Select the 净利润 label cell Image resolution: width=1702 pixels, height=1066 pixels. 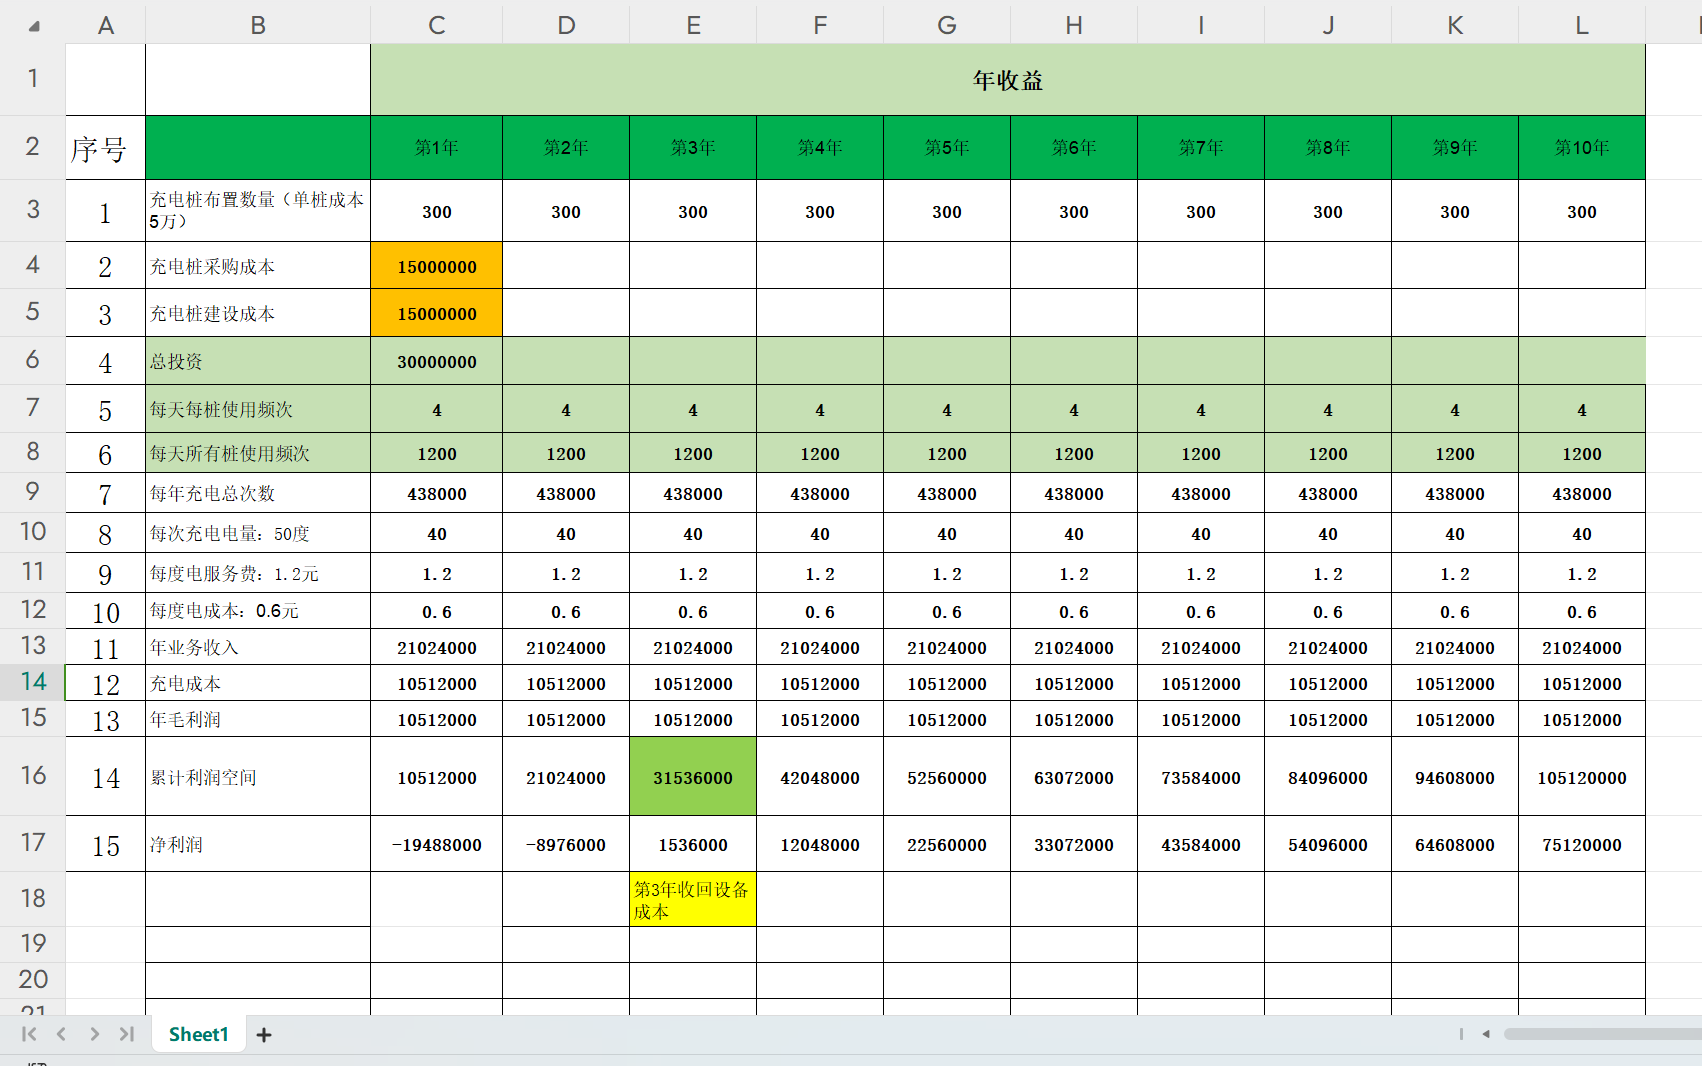point(258,844)
